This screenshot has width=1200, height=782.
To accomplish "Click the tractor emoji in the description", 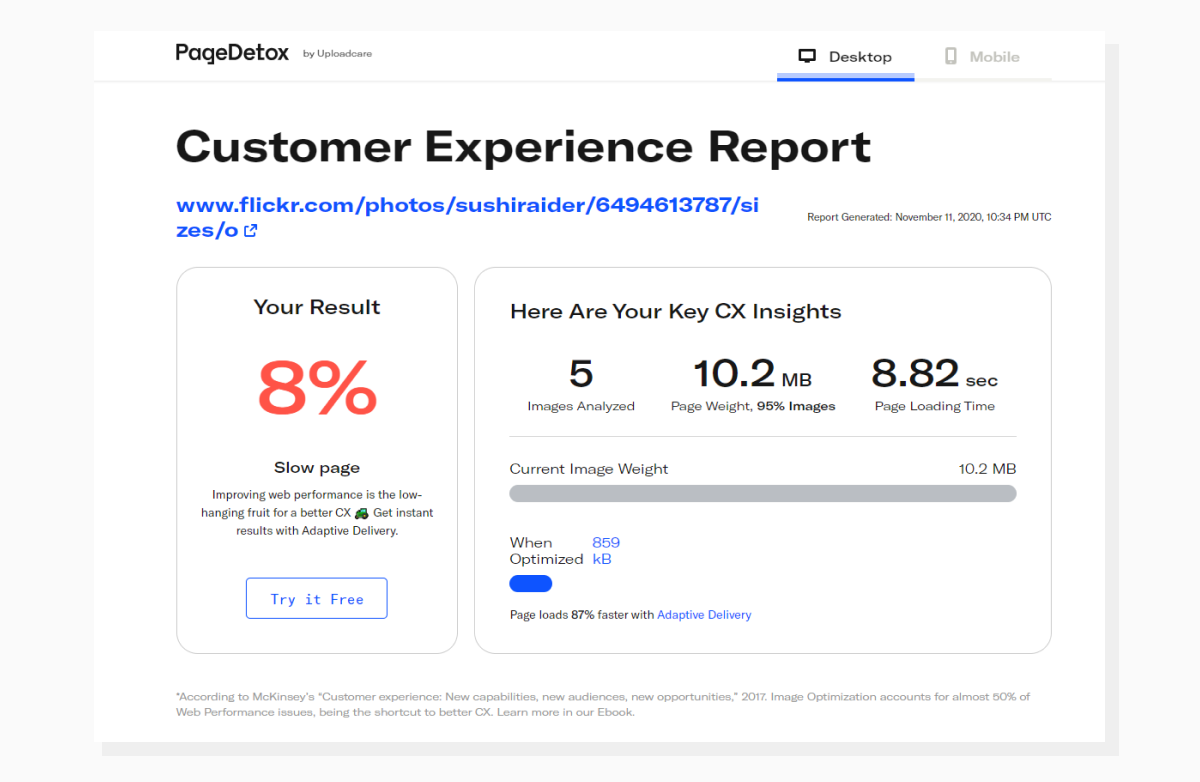I will [x=361, y=513].
